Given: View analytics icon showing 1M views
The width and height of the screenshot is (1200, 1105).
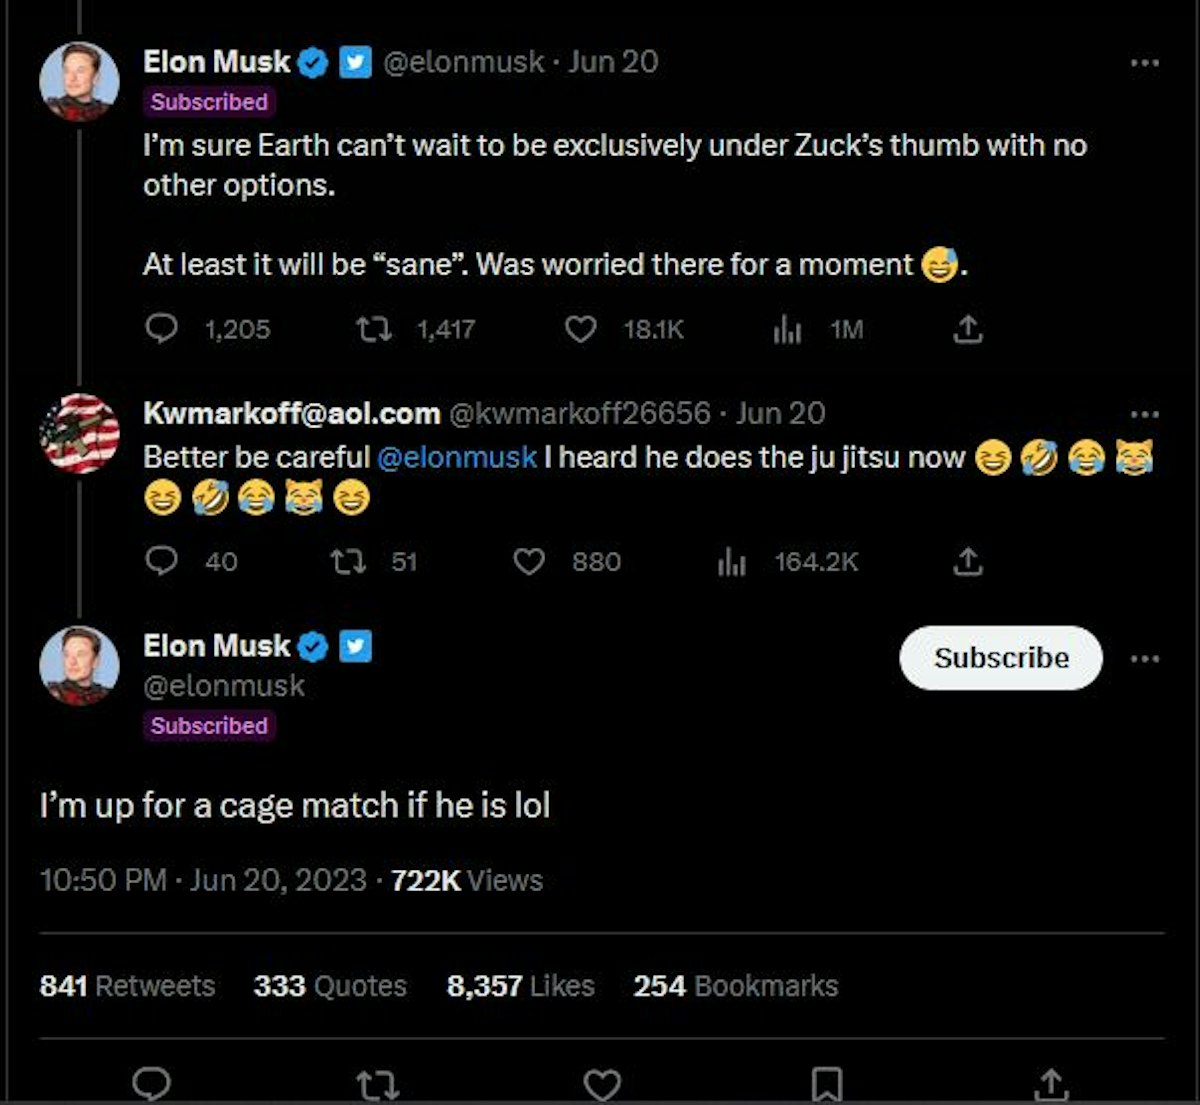Looking at the screenshot, I should coord(787,329).
